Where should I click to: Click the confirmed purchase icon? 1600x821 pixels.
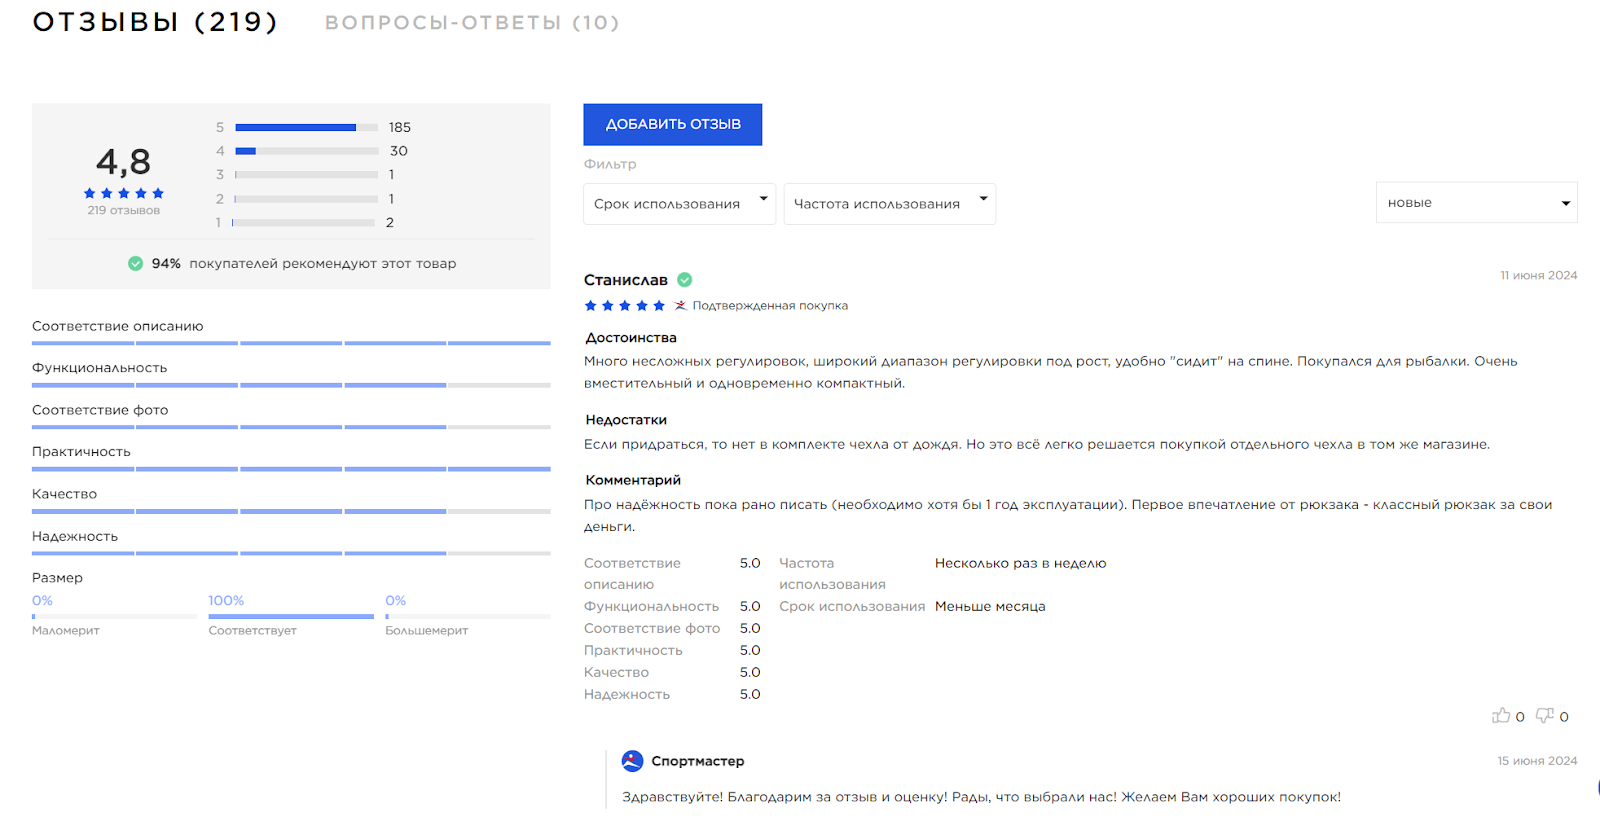click(x=680, y=306)
